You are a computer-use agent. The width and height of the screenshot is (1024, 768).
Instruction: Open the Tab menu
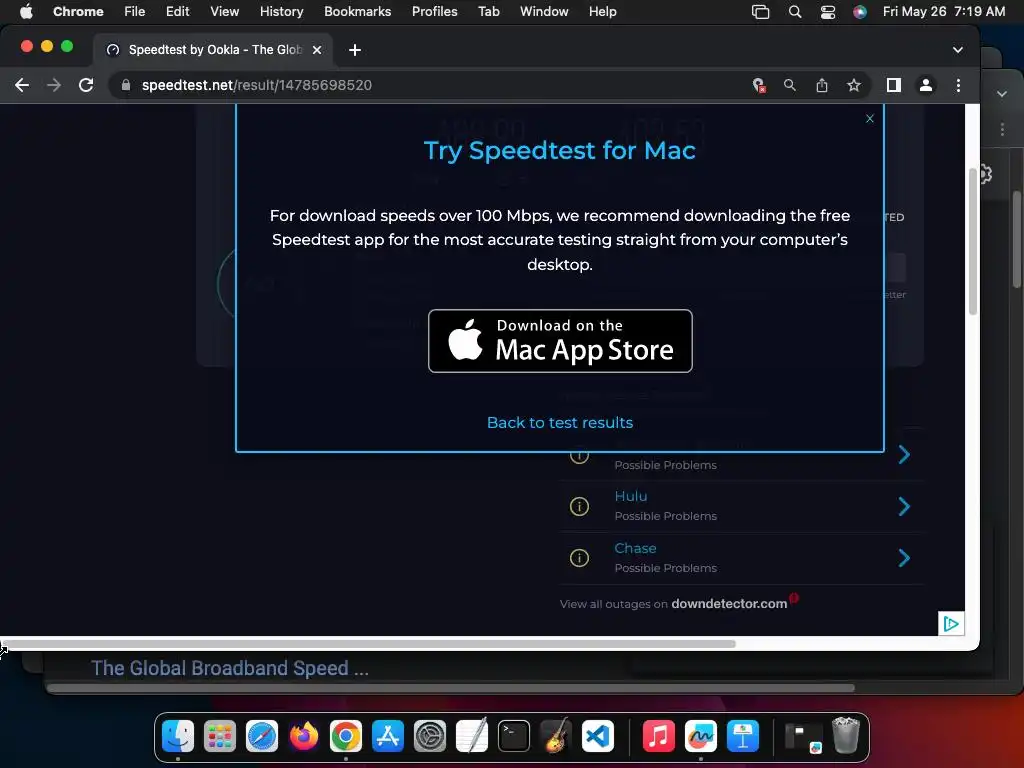[488, 11]
